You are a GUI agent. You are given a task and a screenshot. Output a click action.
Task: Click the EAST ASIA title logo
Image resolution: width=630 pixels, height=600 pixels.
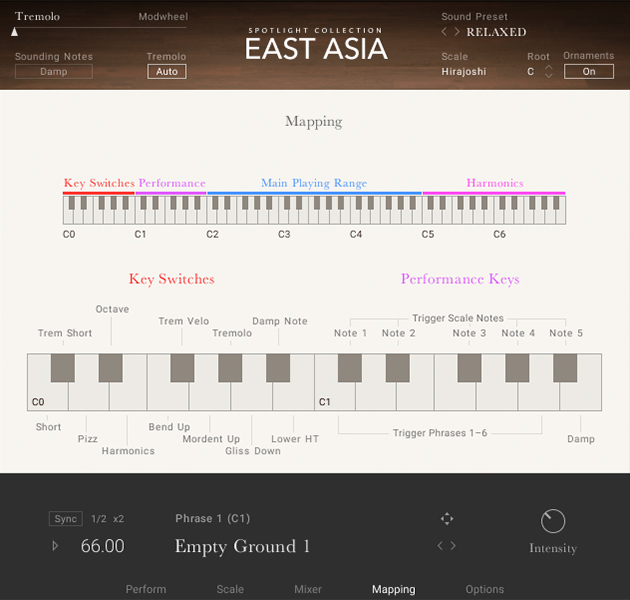click(x=316, y=49)
